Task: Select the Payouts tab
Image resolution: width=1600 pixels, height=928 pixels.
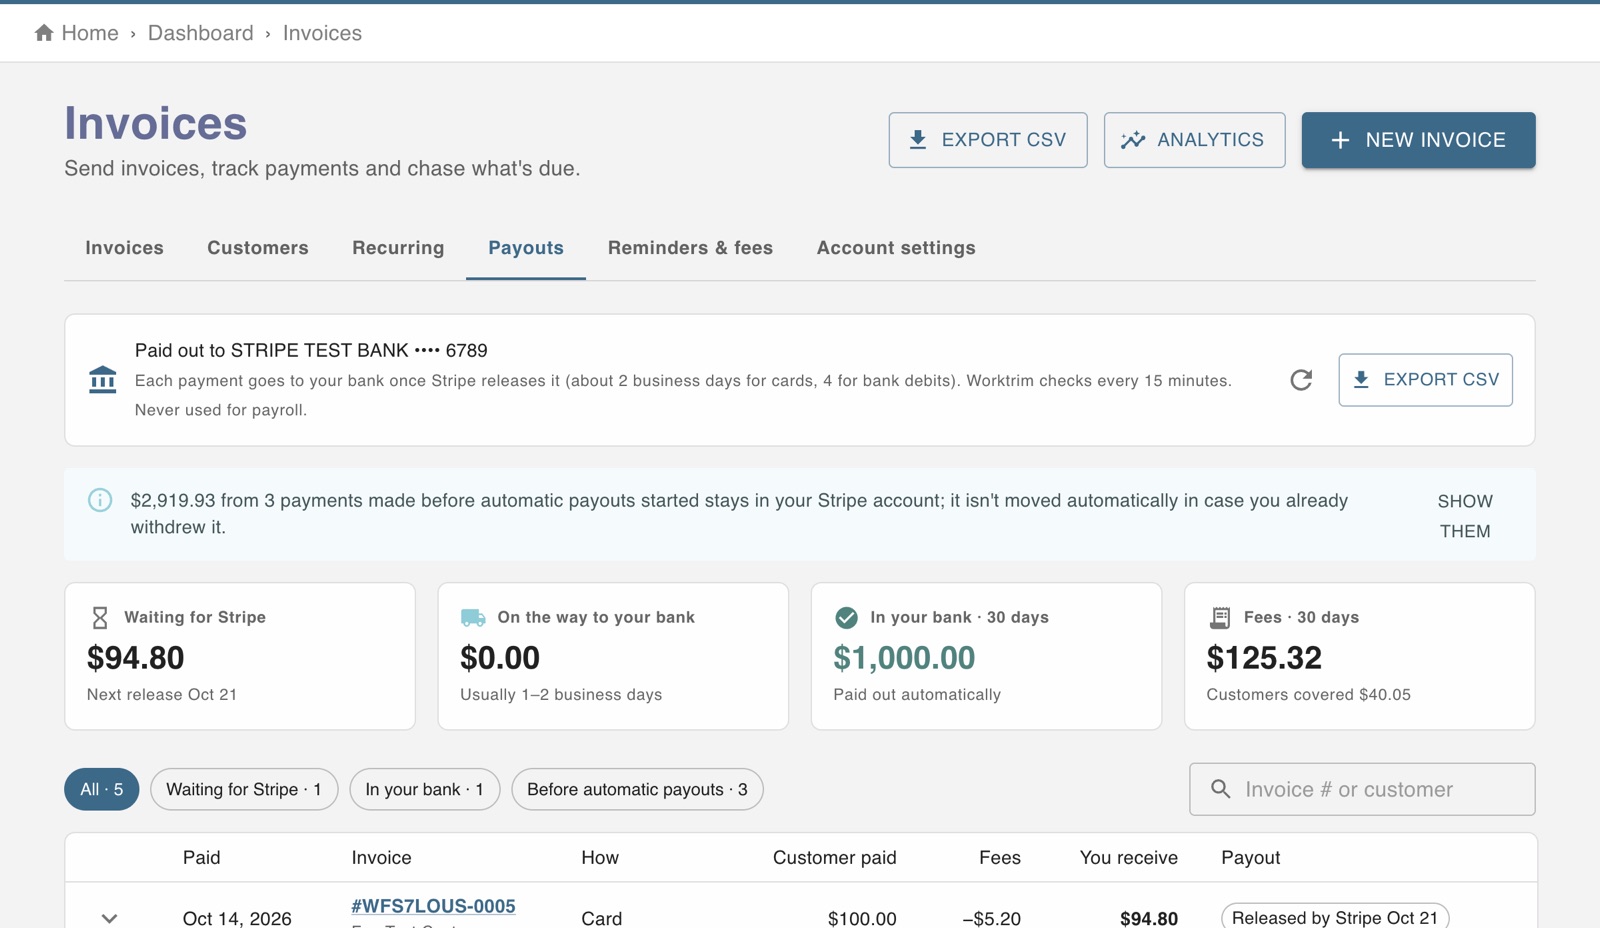Action: [526, 248]
